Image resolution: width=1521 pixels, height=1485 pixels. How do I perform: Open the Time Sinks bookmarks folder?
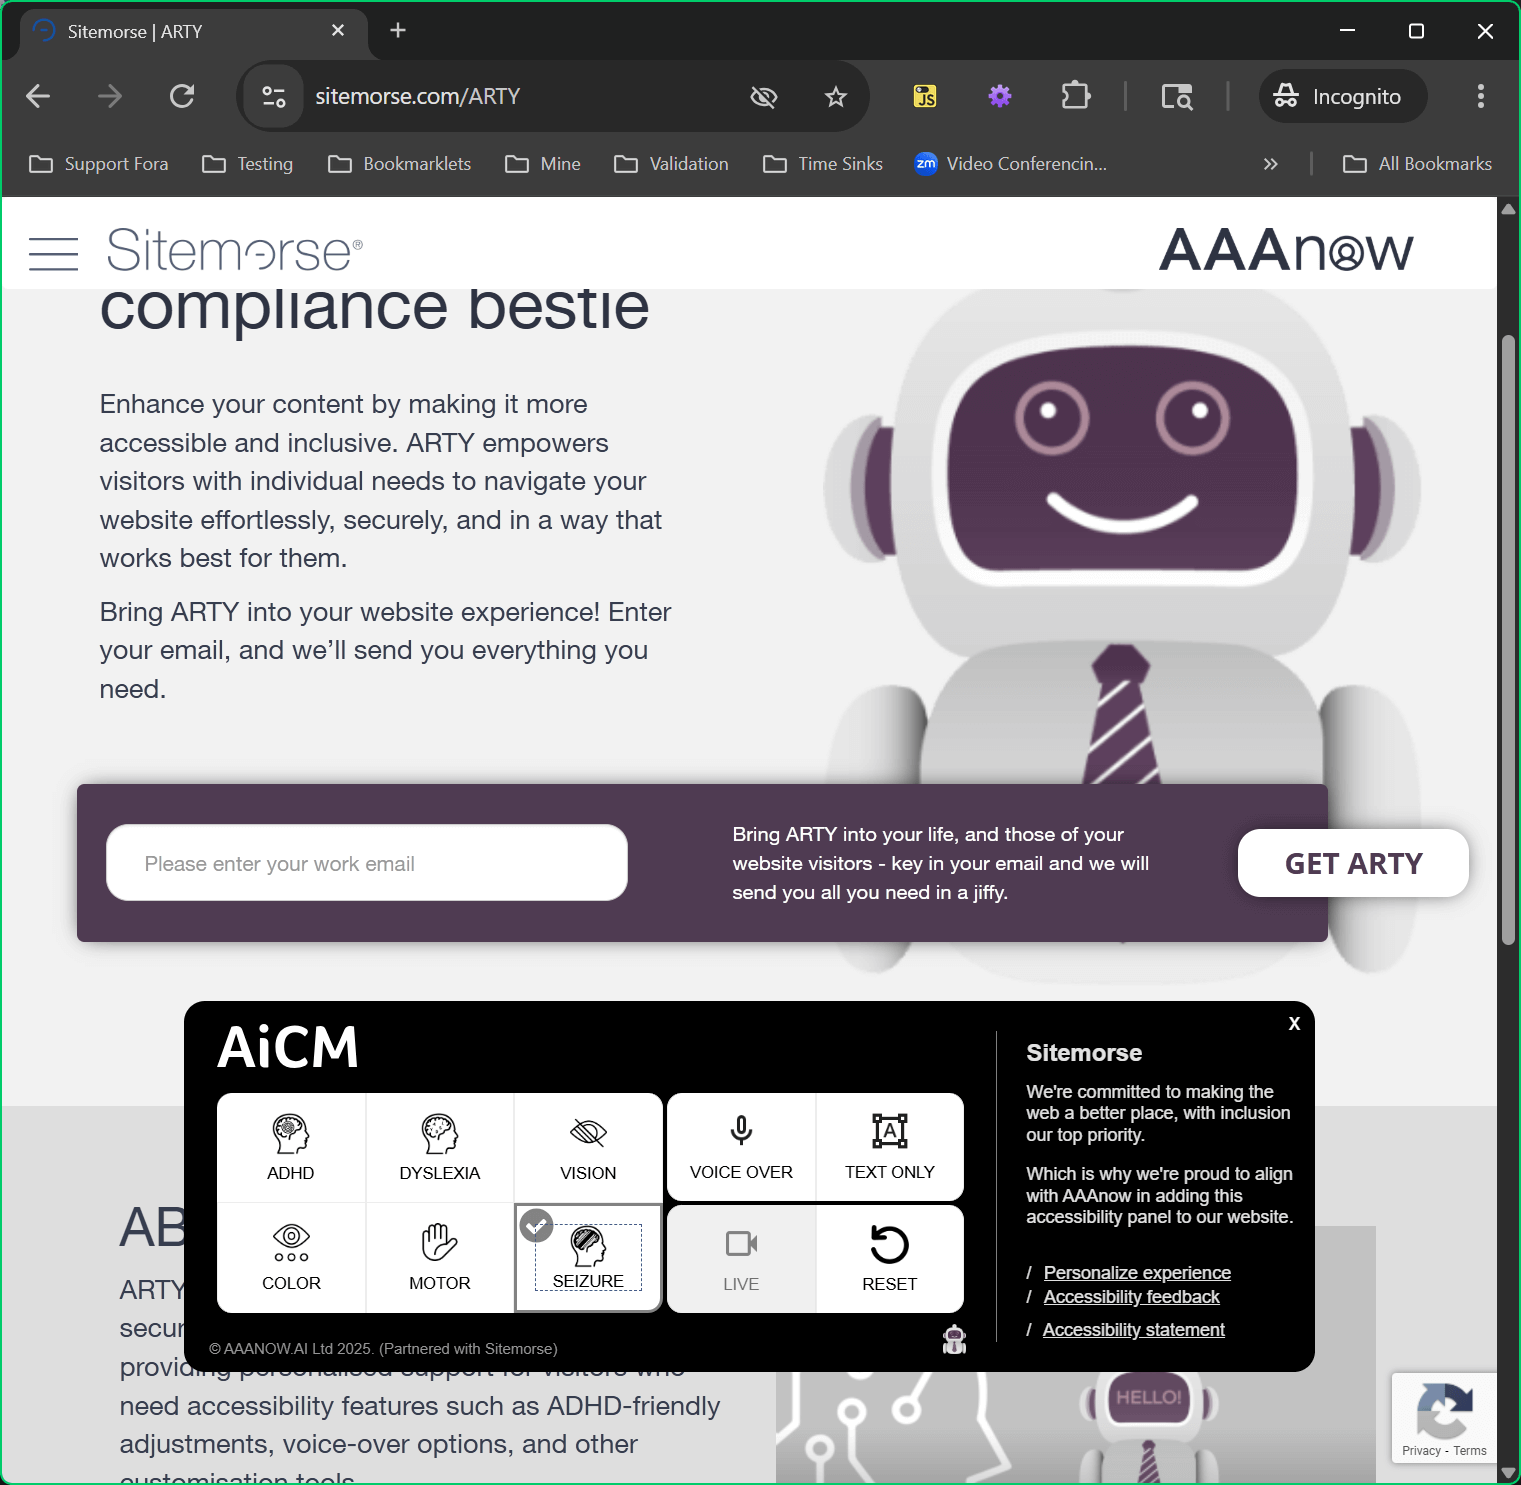pos(823,164)
